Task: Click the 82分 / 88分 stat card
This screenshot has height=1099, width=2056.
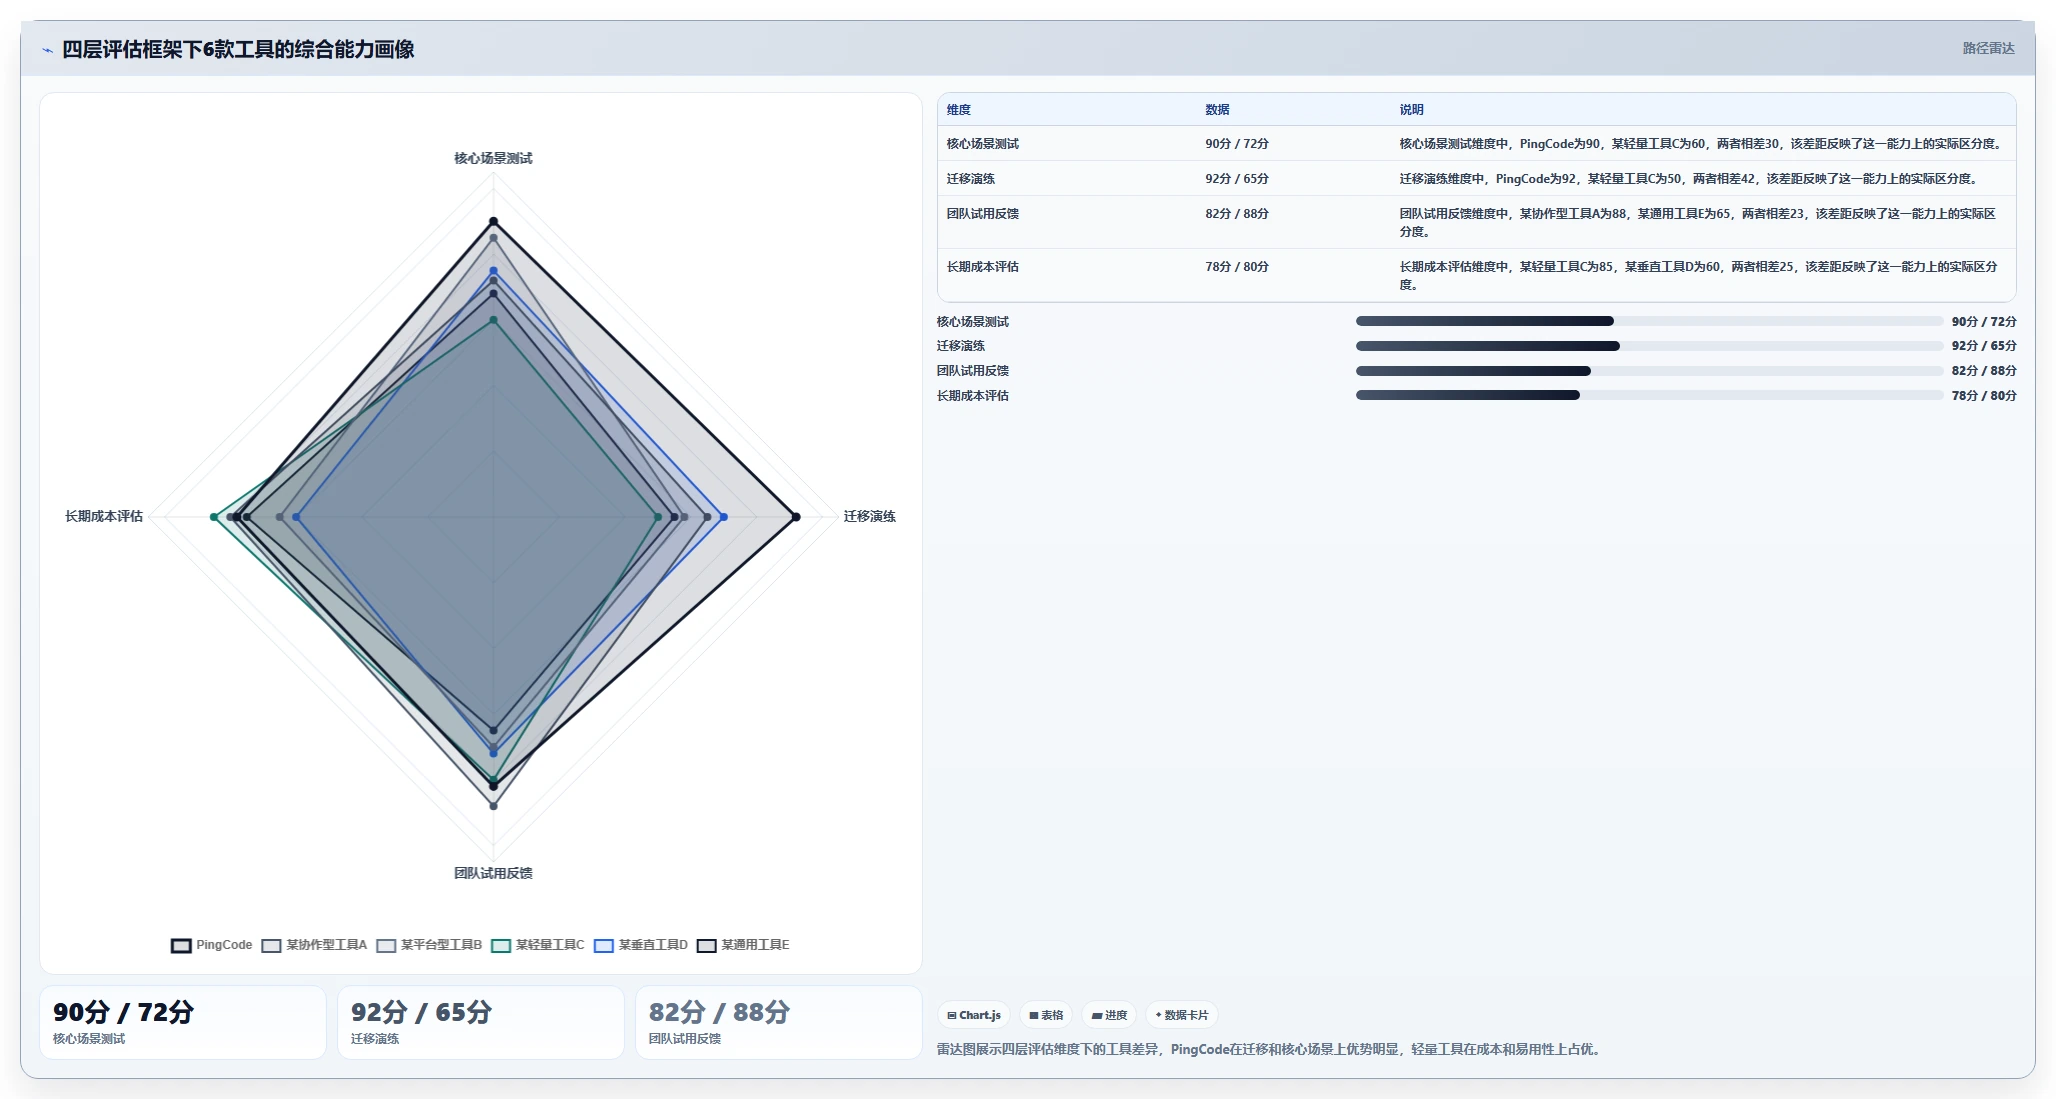Action: 779,1022
